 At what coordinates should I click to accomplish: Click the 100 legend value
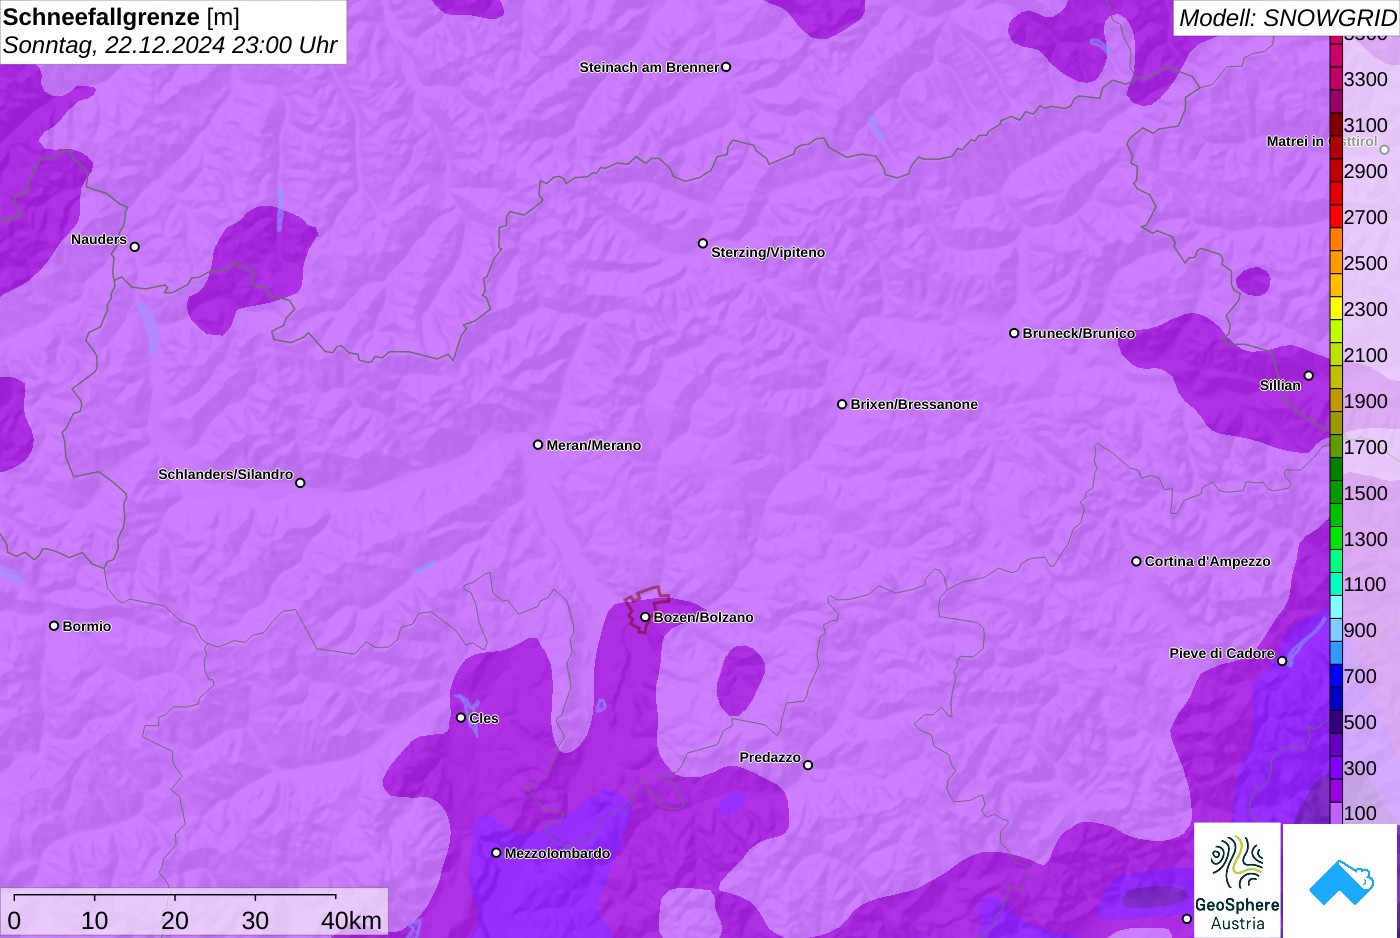point(1360,813)
